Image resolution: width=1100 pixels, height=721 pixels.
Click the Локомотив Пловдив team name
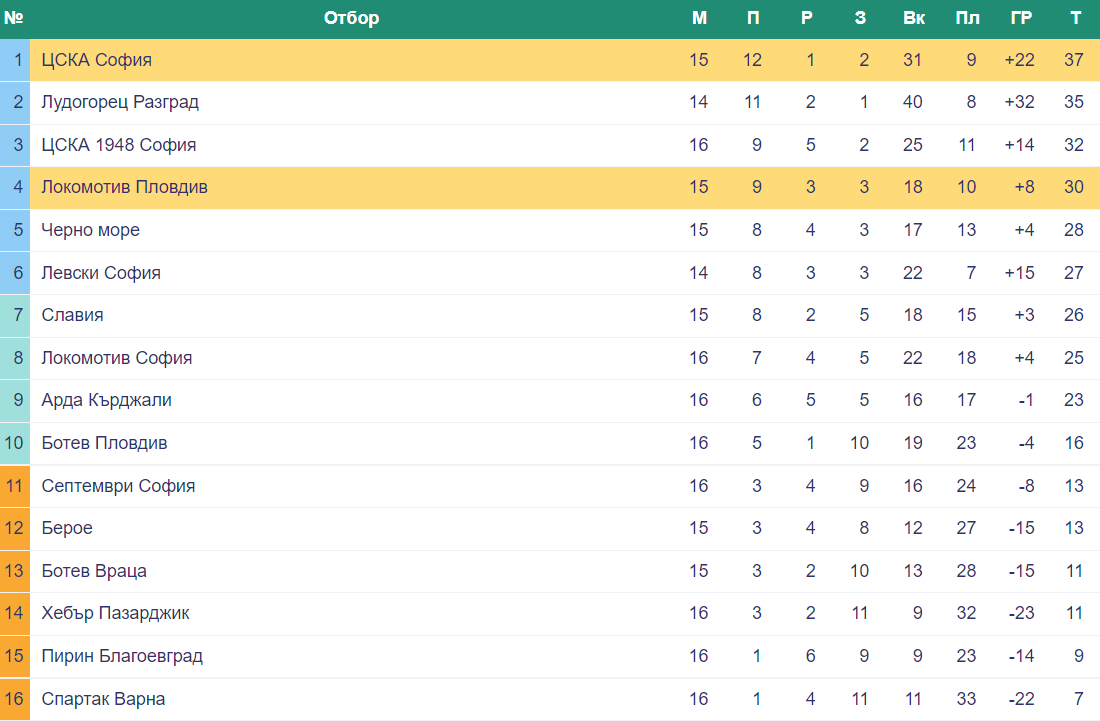pyautogui.click(x=124, y=187)
